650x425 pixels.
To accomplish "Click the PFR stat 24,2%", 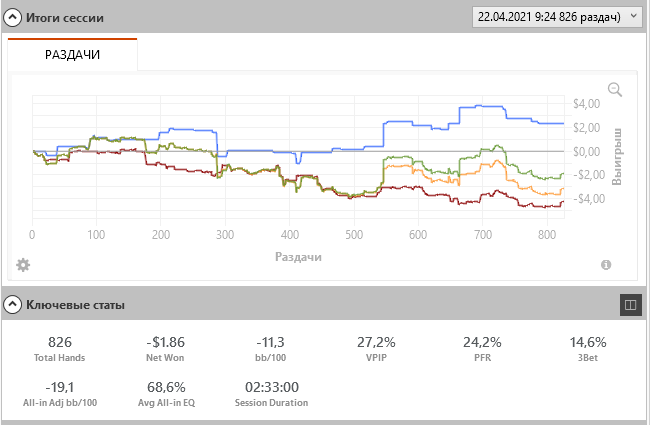I will (482, 342).
